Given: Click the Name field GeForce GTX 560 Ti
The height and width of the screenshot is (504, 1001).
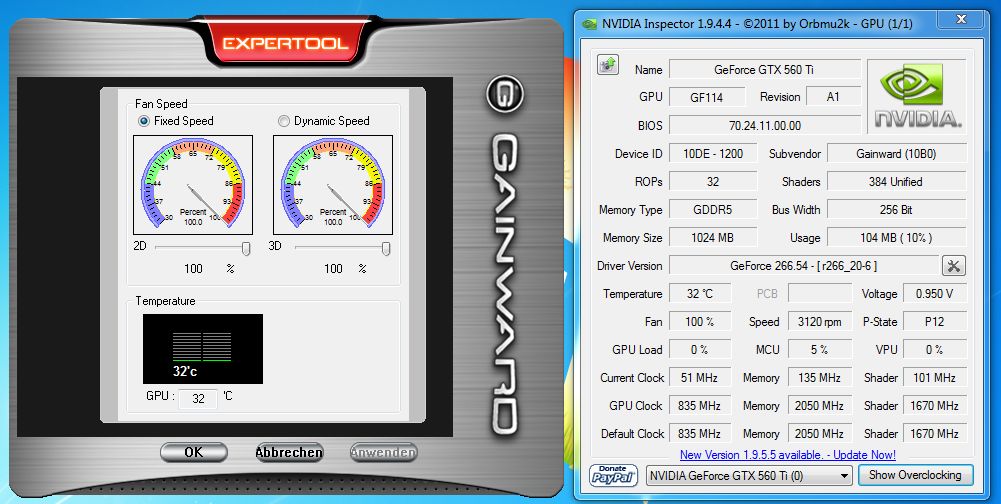Looking at the screenshot, I should click(764, 70).
